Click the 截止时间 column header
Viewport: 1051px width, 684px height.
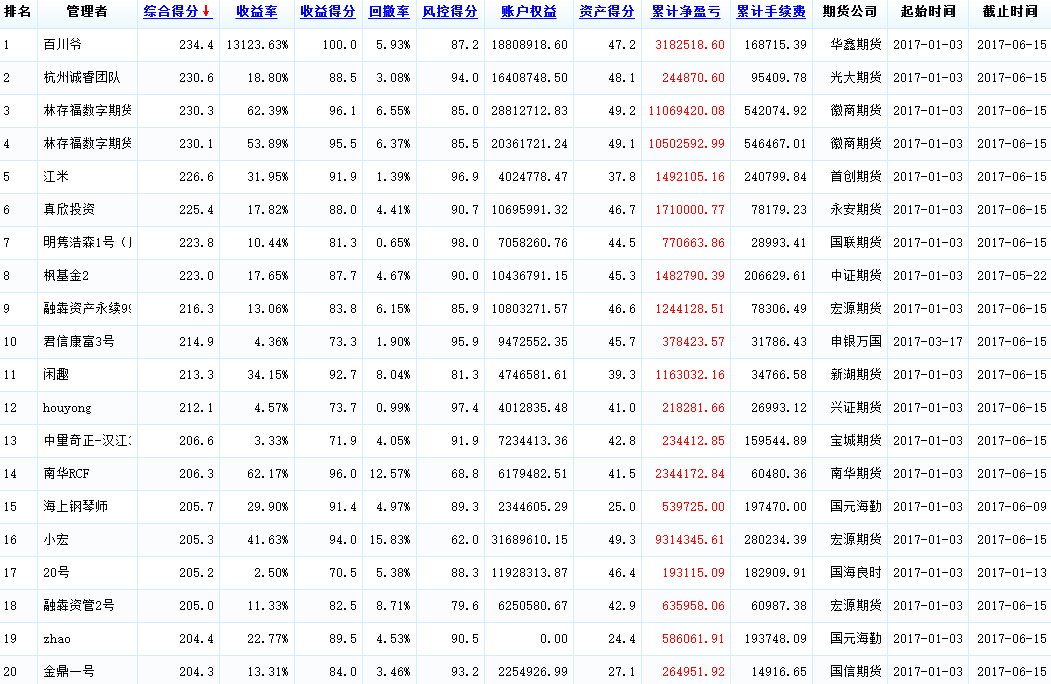click(x=1010, y=11)
